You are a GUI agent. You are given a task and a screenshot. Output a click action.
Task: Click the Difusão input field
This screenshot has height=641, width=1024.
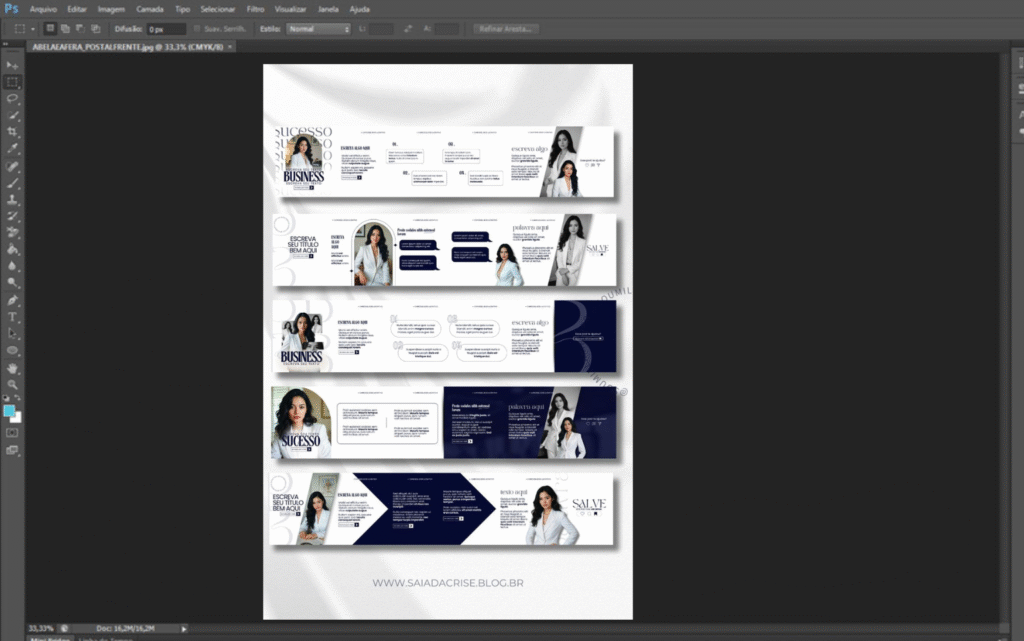166,29
